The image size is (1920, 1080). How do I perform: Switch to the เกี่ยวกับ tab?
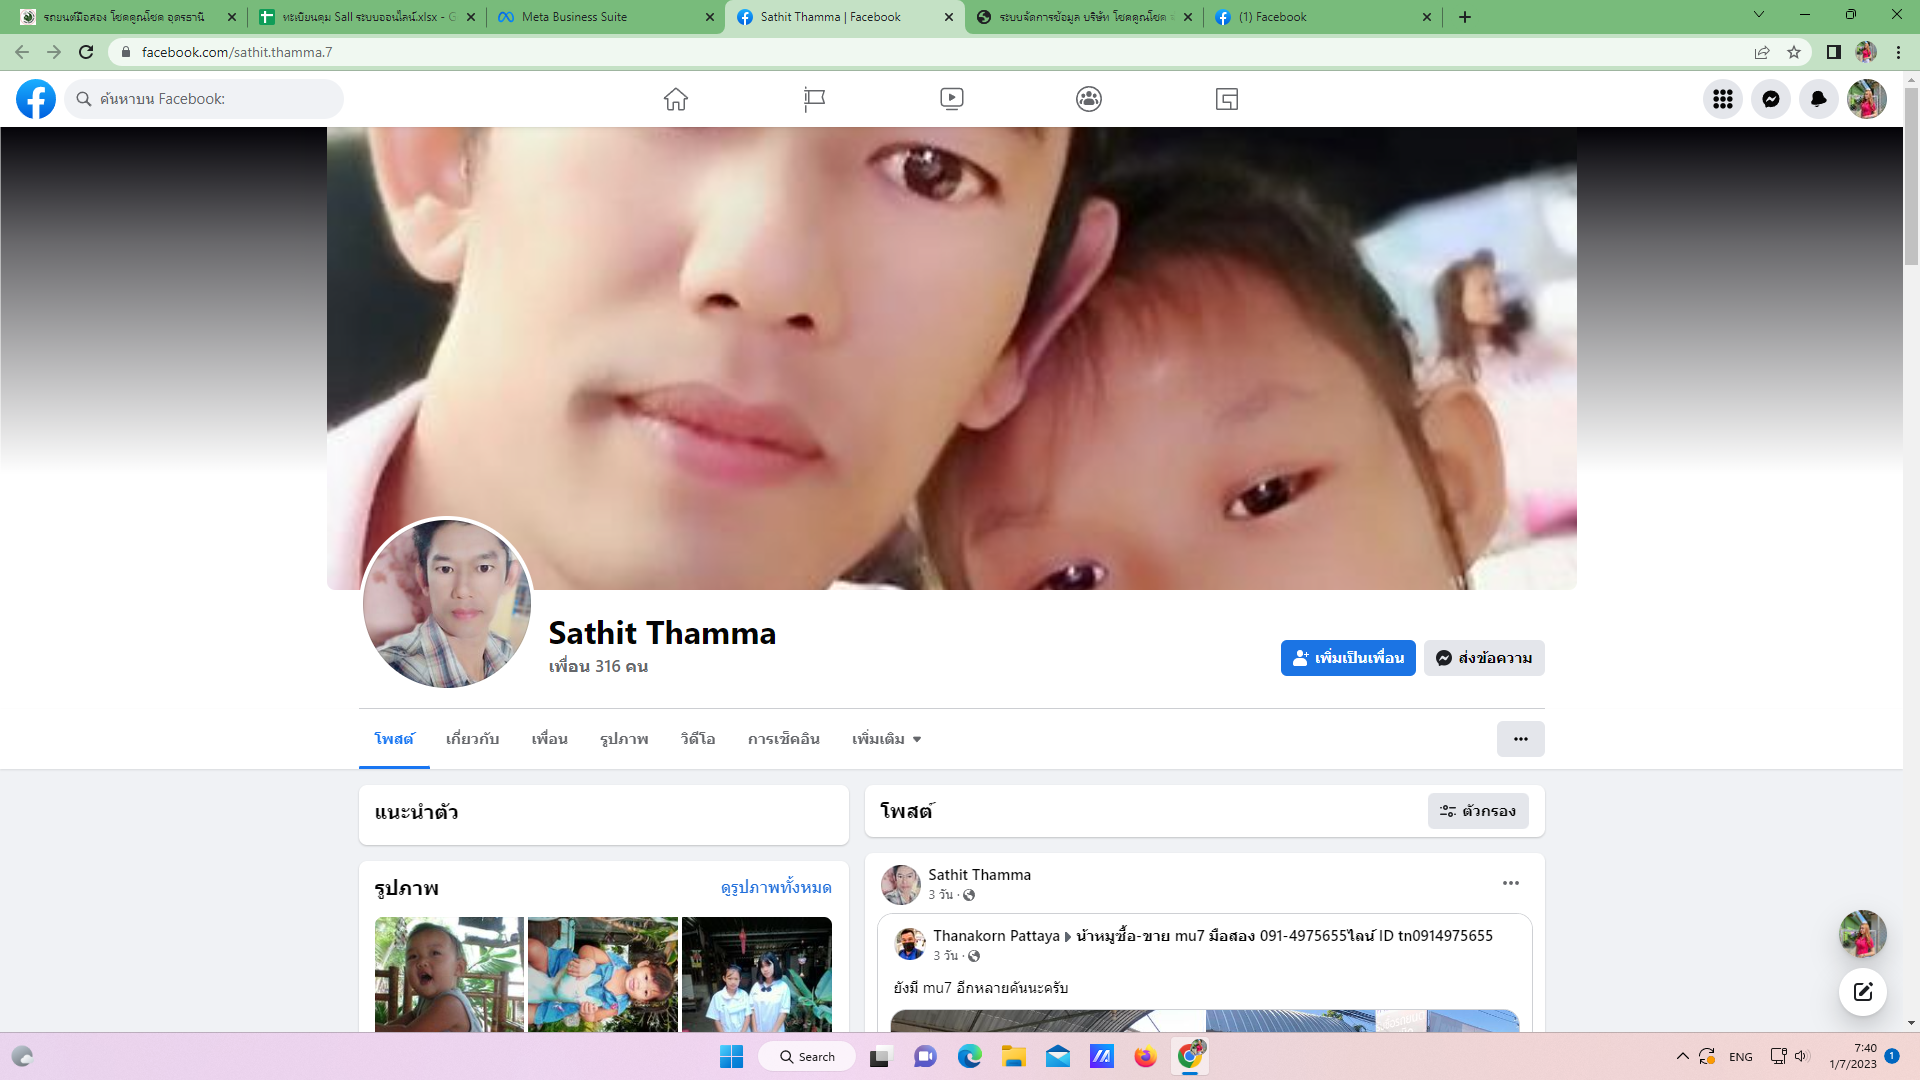click(472, 739)
